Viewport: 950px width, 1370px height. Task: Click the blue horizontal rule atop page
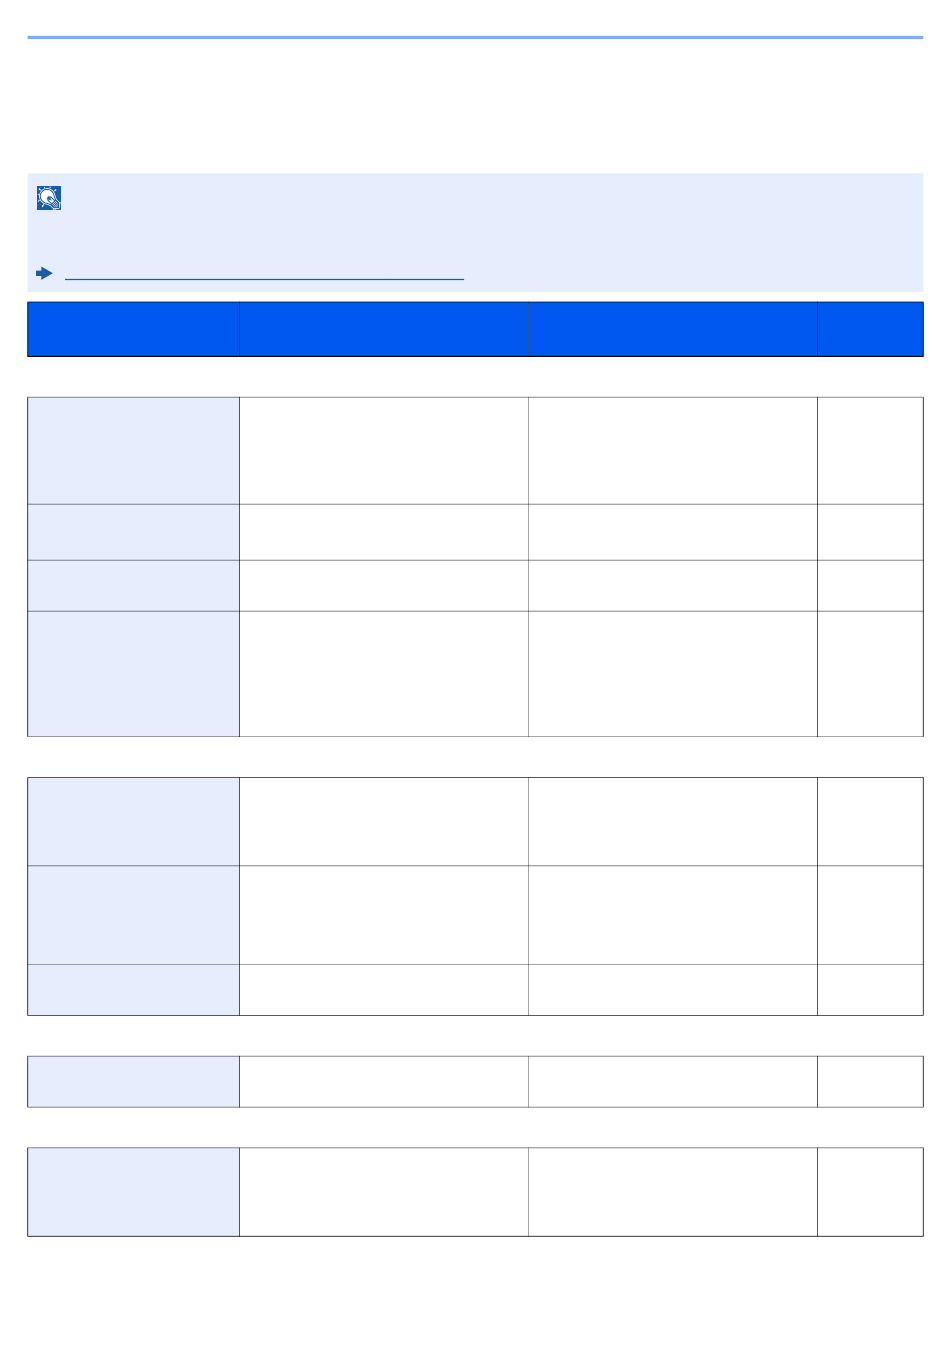click(x=475, y=38)
